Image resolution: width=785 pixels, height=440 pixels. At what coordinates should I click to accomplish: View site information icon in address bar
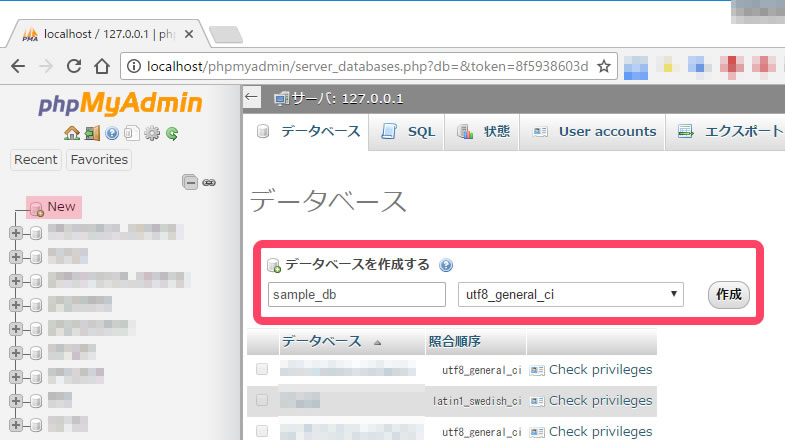click(134, 66)
